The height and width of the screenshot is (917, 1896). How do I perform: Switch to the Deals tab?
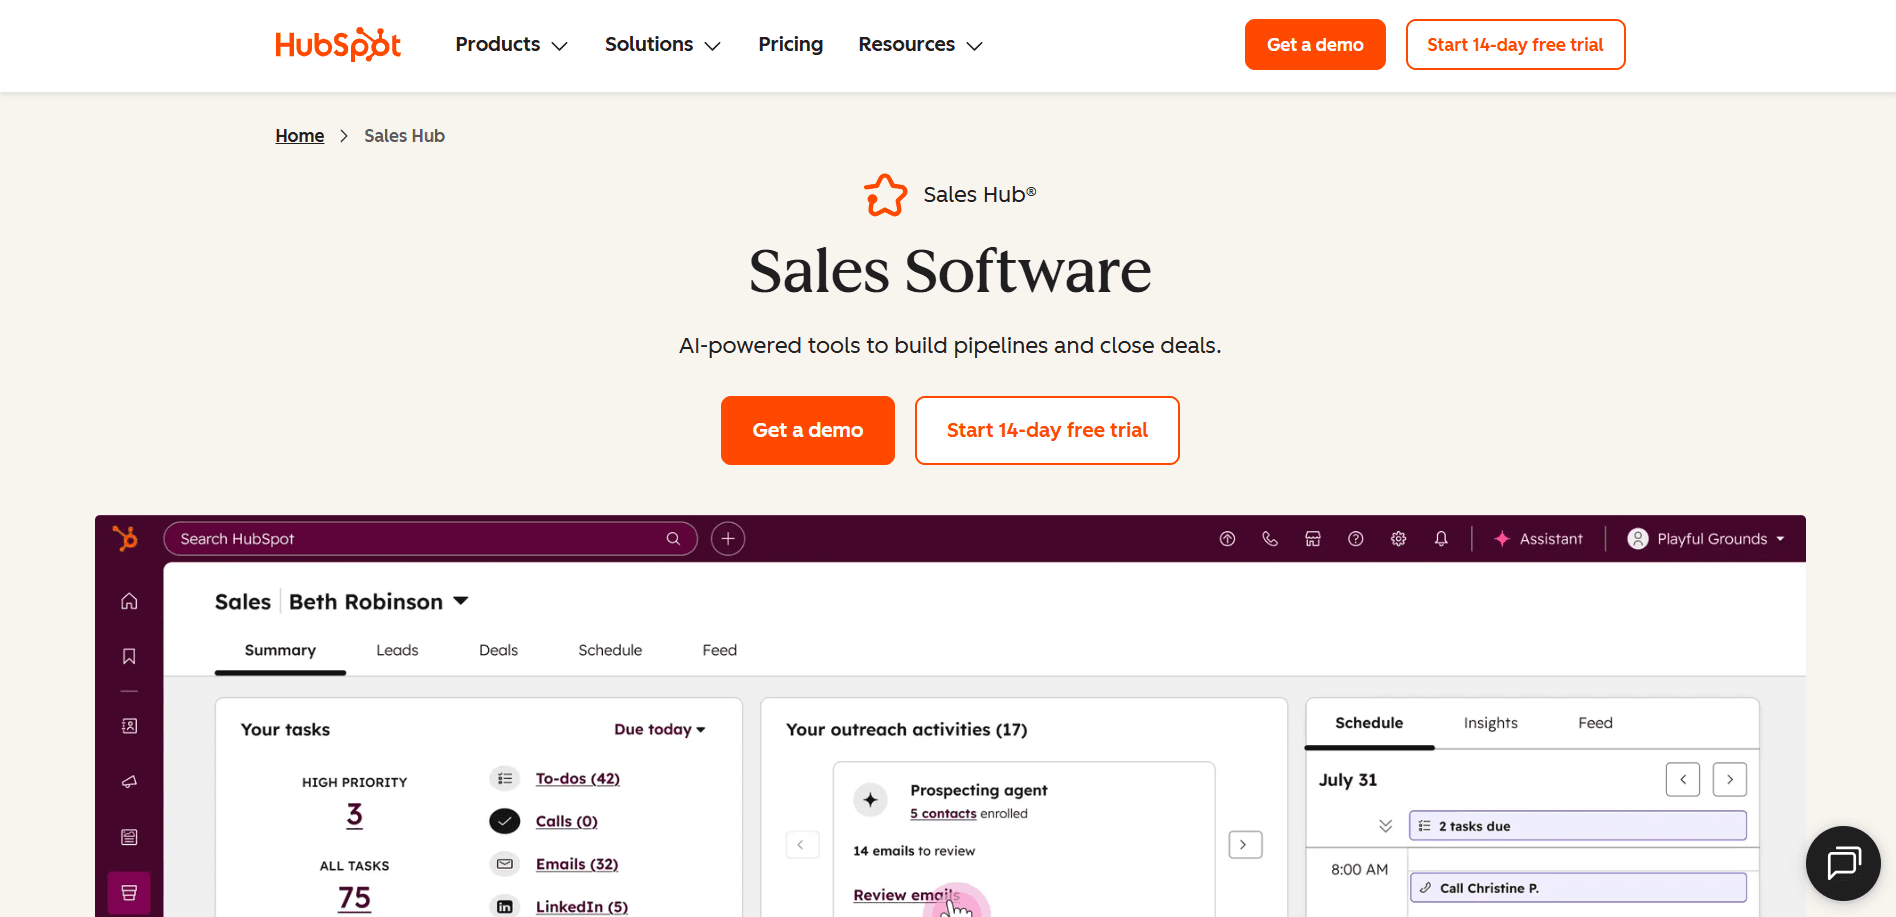pyautogui.click(x=498, y=650)
